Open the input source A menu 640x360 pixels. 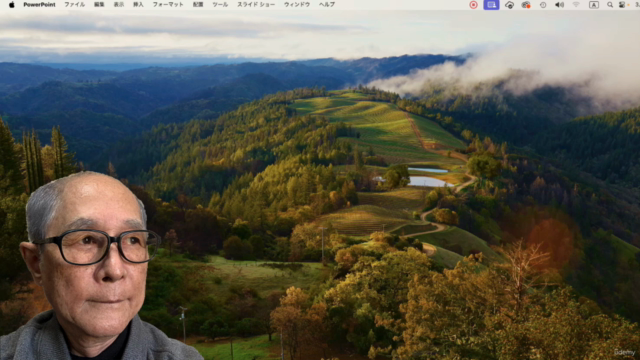(x=594, y=5)
